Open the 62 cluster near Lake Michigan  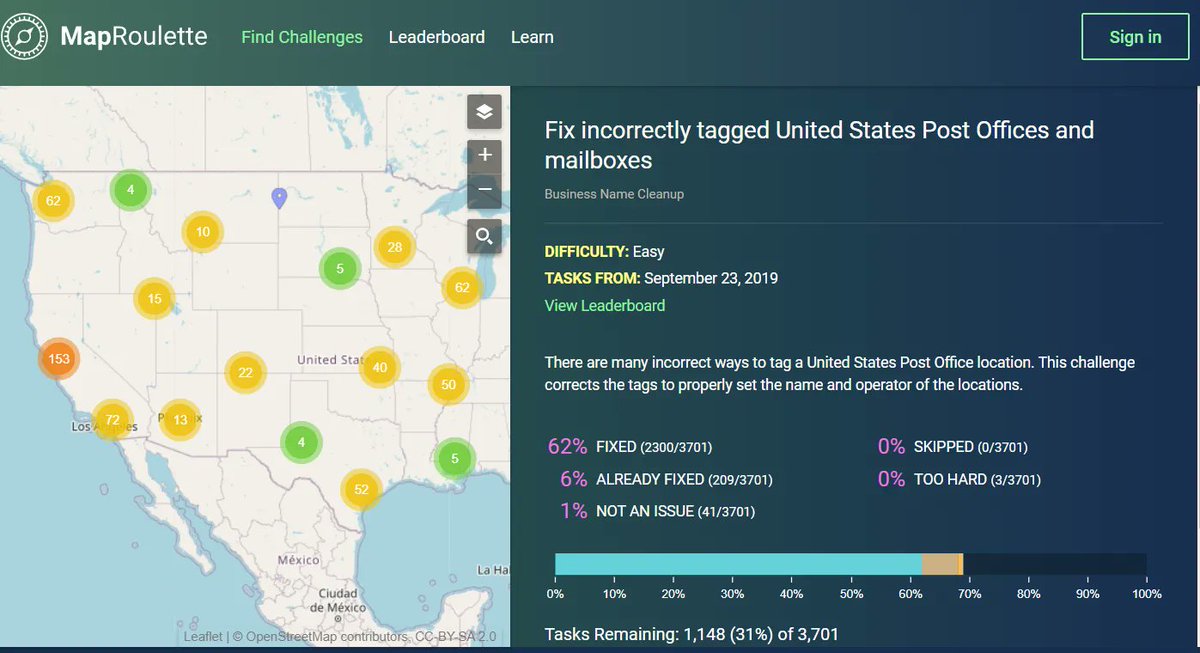pos(462,288)
